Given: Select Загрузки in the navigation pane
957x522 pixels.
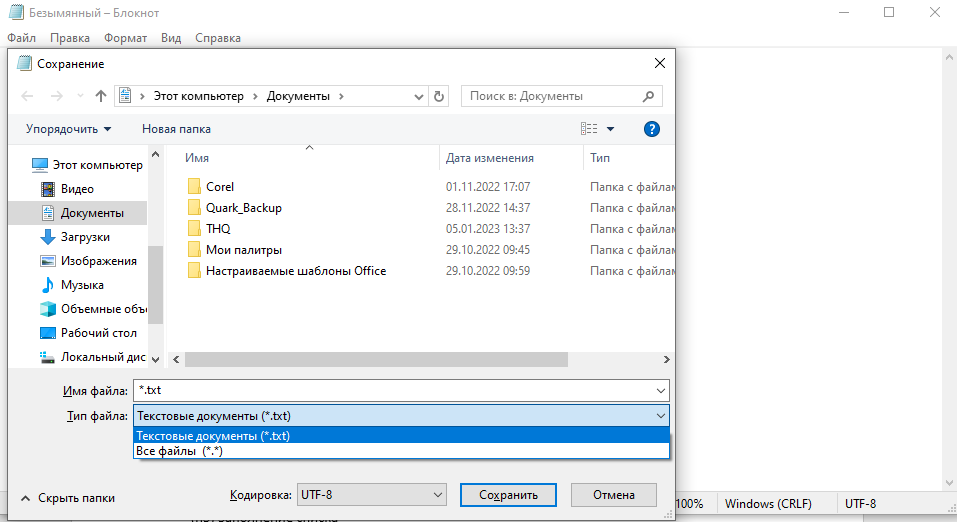Looking at the screenshot, I should point(85,237).
